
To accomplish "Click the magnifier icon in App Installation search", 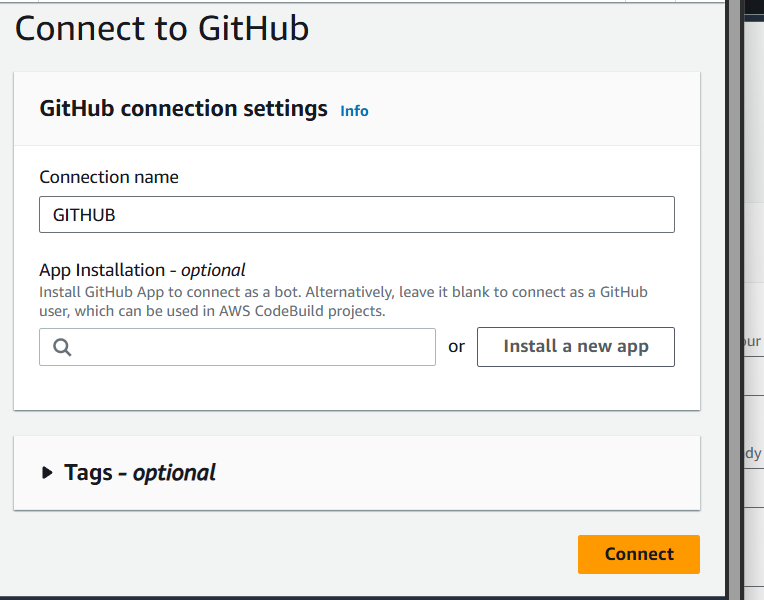I will point(62,348).
